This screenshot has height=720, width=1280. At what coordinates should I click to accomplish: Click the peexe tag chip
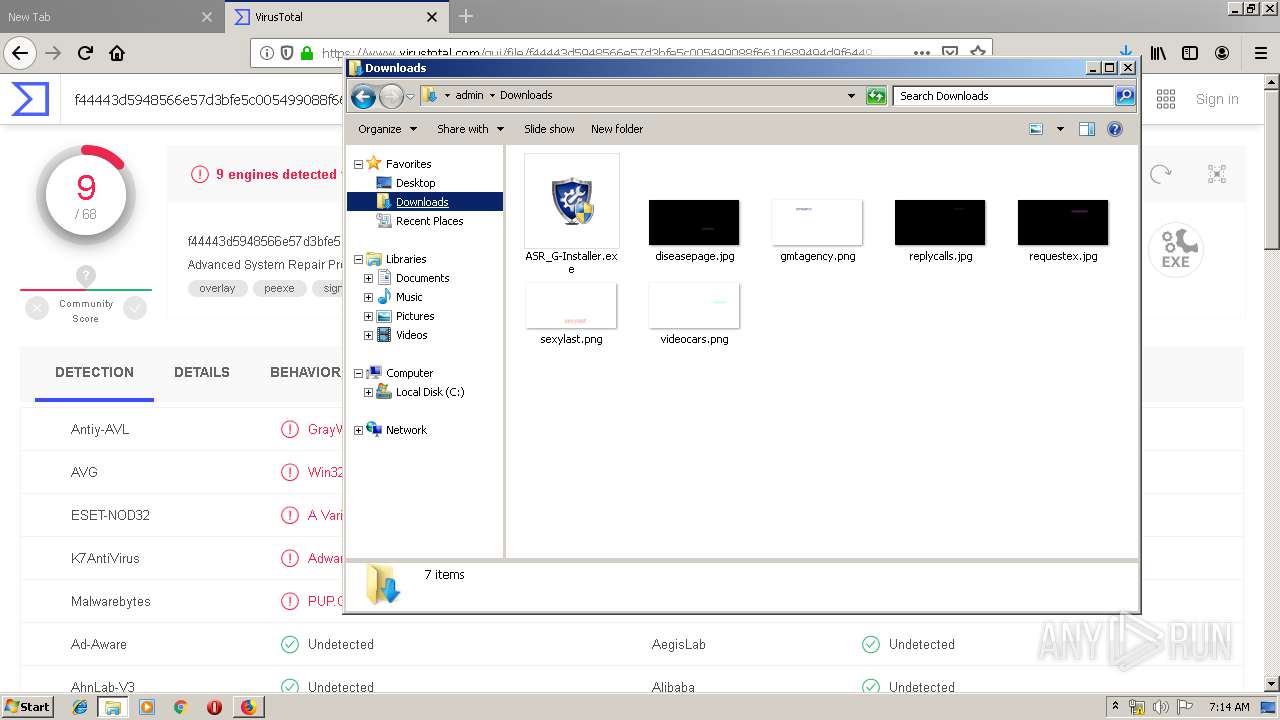click(279, 288)
